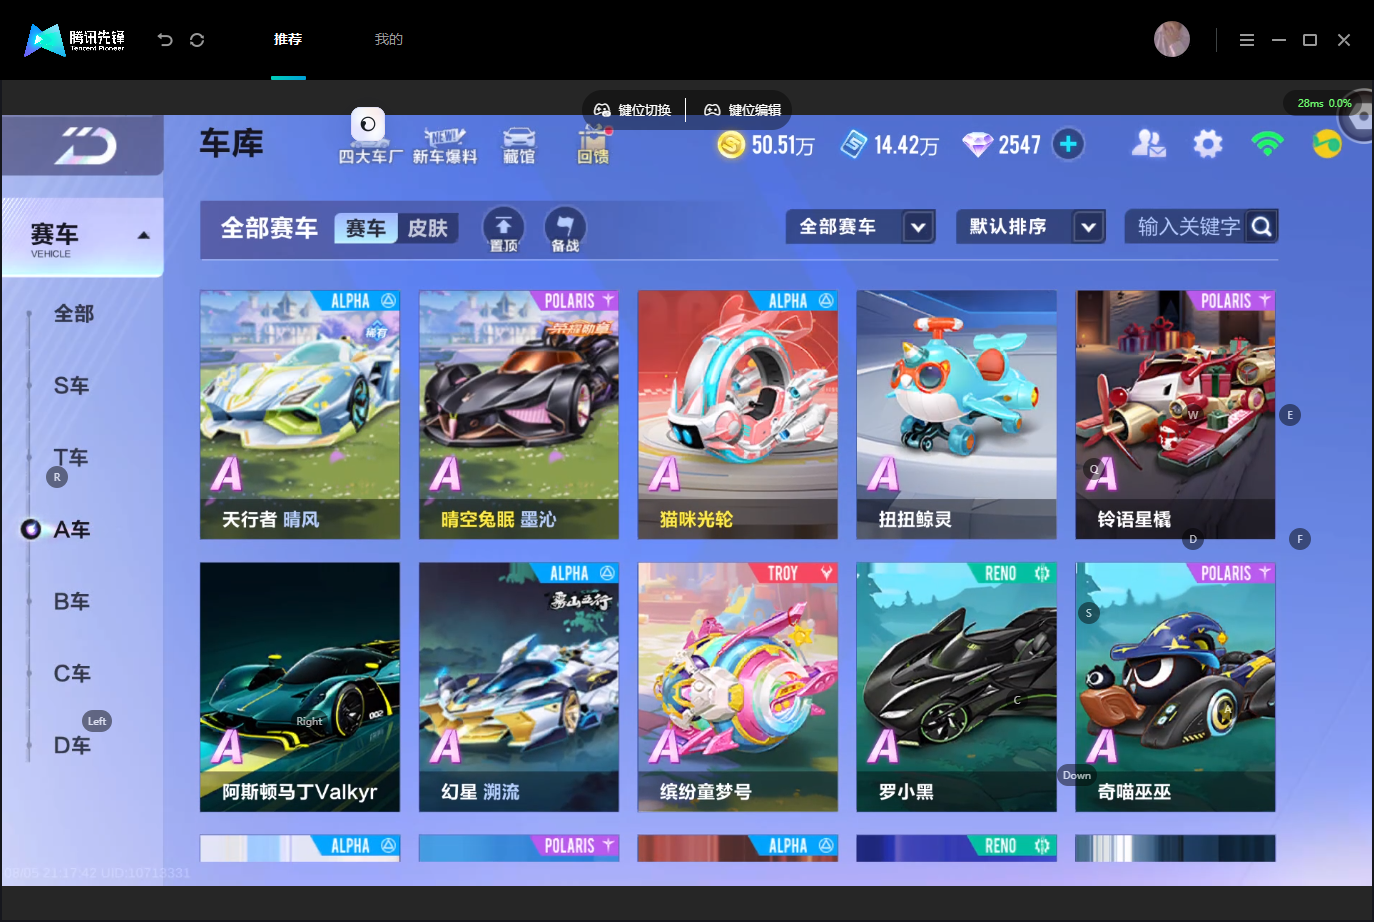
Task: Select the 阿斯顿马丁Valkyr car card
Action: tap(300, 687)
